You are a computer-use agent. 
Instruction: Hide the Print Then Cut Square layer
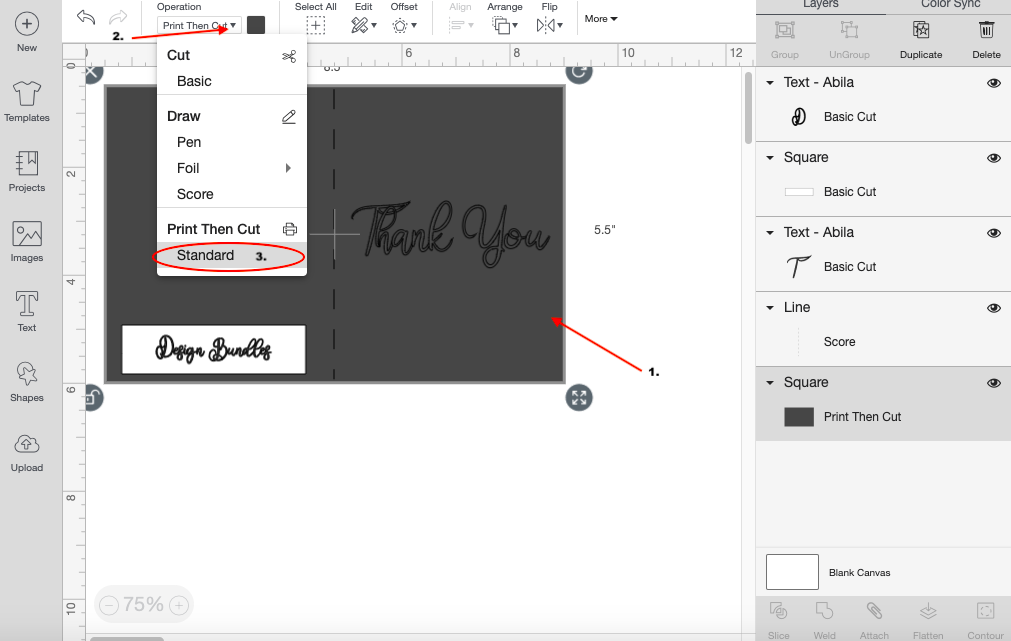994,383
